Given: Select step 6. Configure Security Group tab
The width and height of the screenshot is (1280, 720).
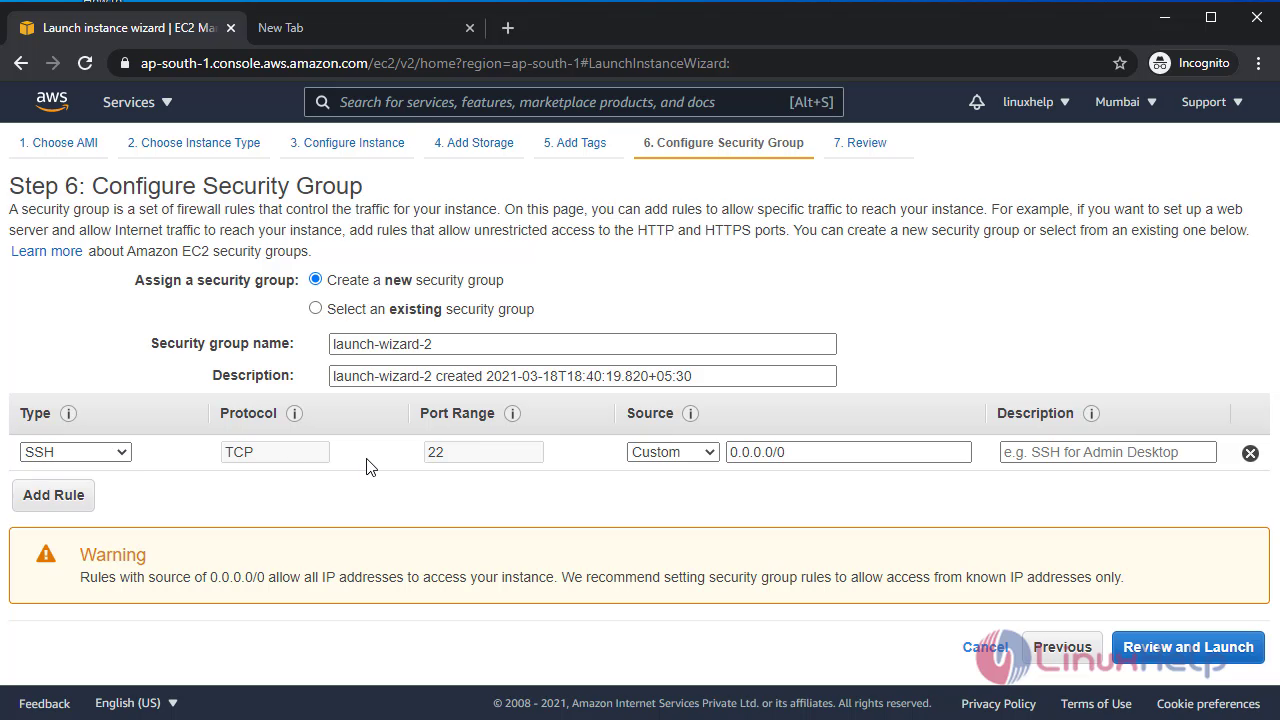Looking at the screenshot, I should pos(723,143).
